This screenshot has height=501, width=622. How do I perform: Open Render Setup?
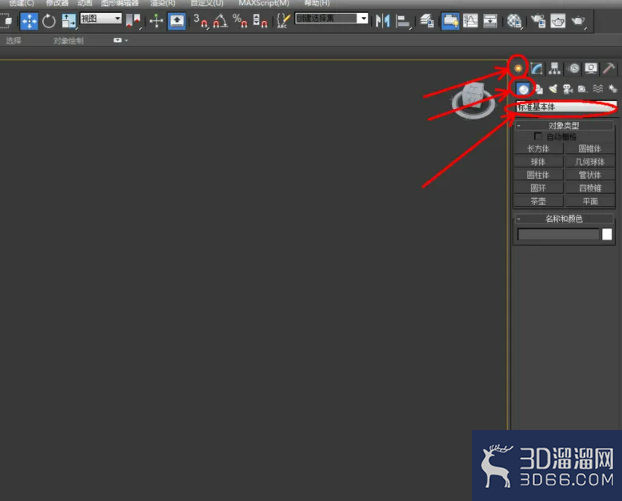point(538,21)
